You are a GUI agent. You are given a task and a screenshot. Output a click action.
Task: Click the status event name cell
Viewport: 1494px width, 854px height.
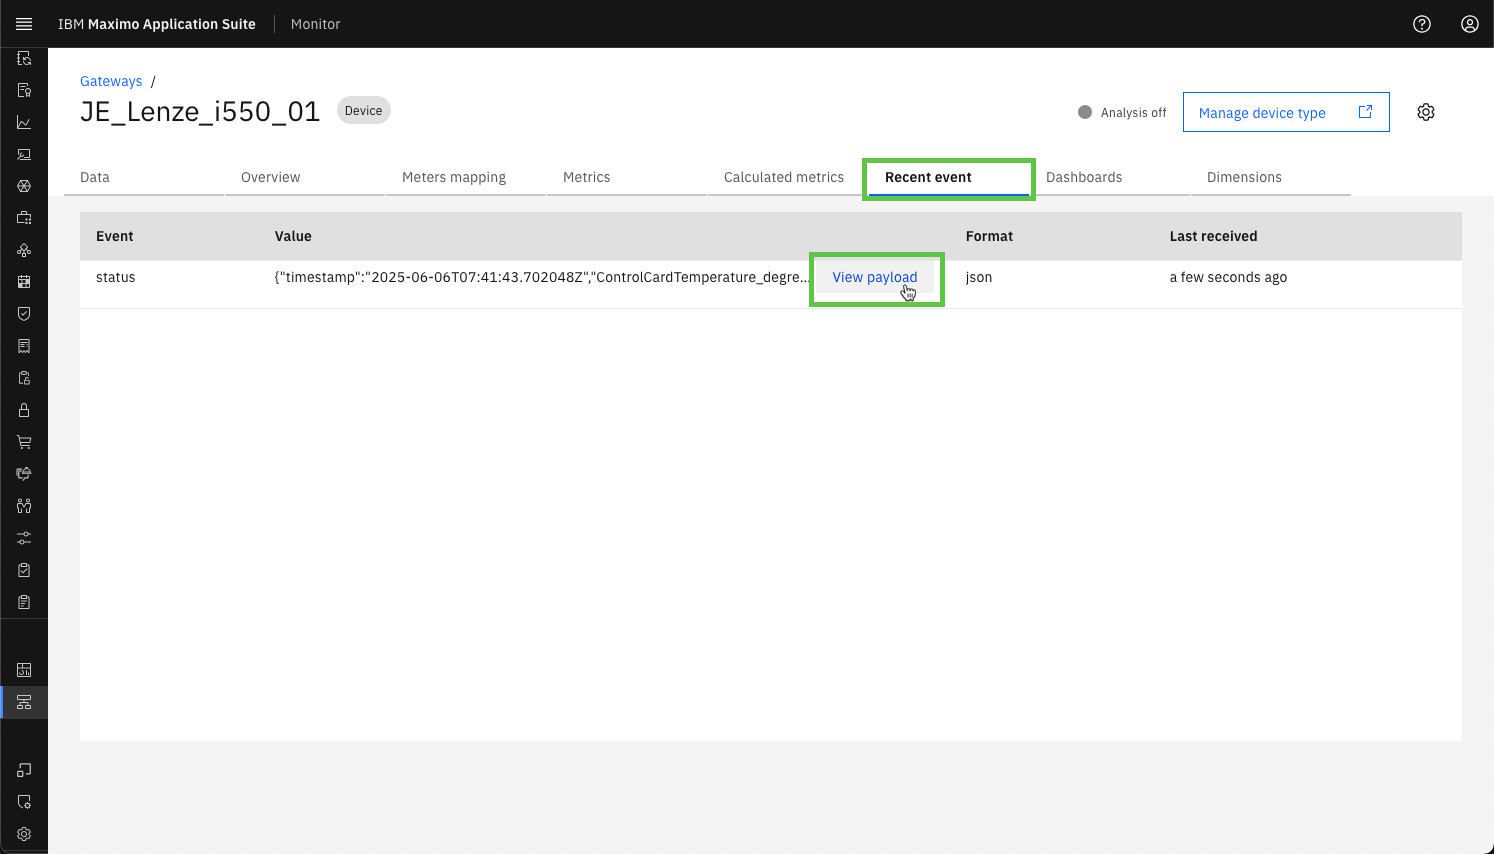point(116,277)
